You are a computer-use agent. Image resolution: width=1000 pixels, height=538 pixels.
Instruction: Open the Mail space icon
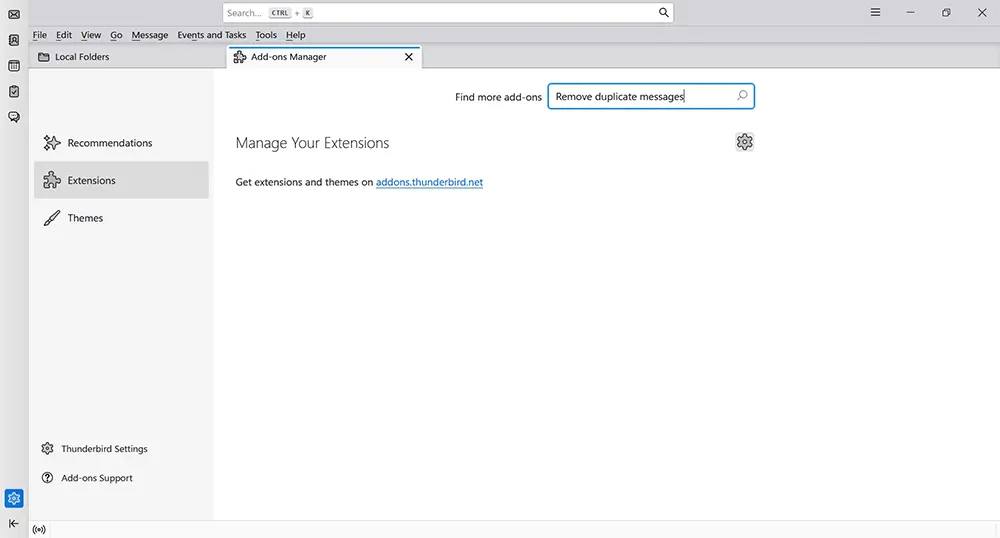(x=14, y=14)
